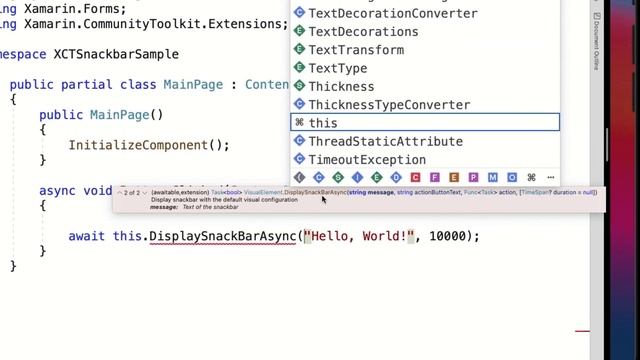
Task: Place cursor on DisplaySnackBarAsync method call
Action: (x=222, y=236)
